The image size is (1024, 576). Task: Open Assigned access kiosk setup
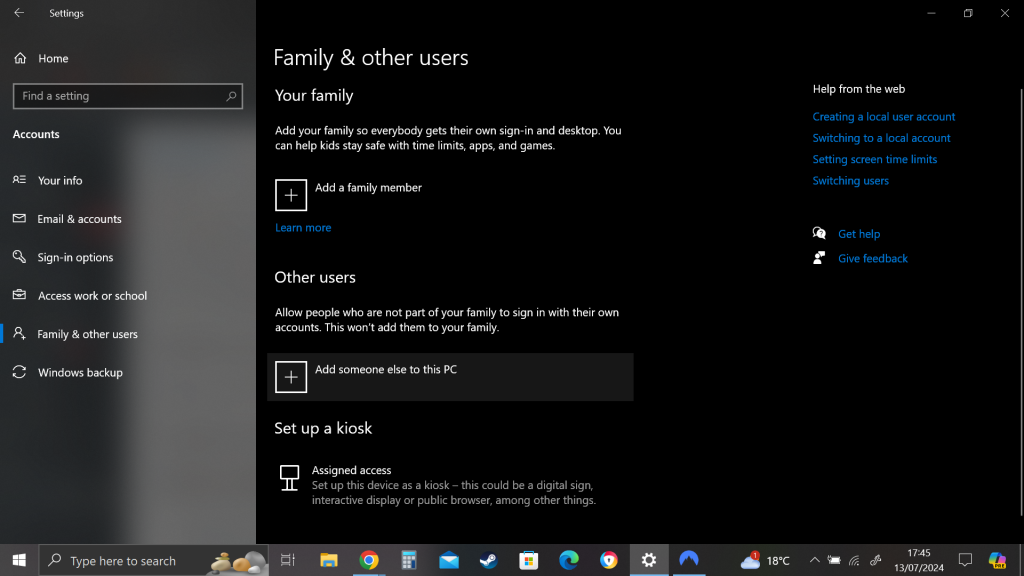tap(351, 470)
